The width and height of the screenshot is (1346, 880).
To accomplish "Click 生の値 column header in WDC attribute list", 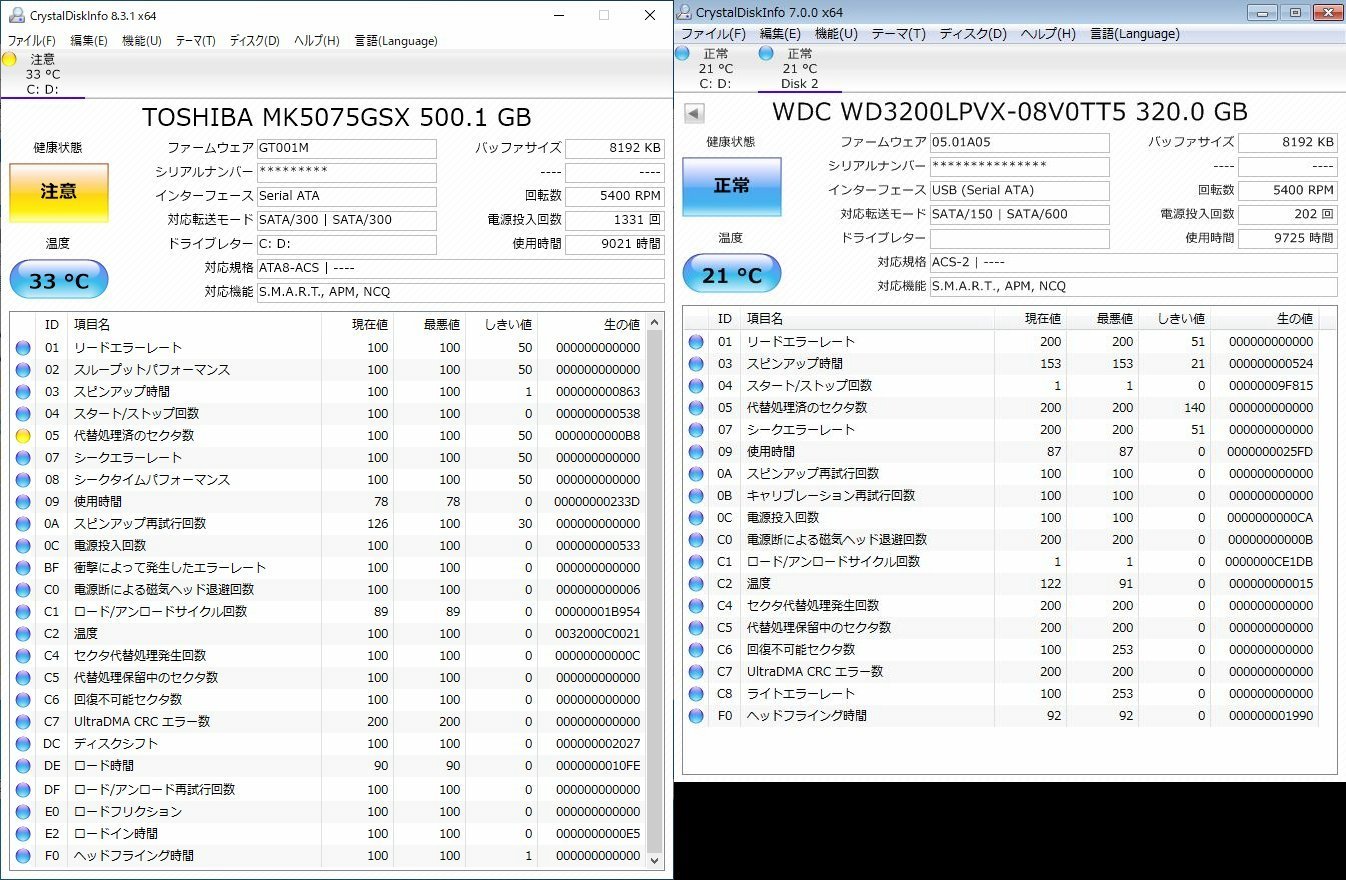I will [1293, 319].
